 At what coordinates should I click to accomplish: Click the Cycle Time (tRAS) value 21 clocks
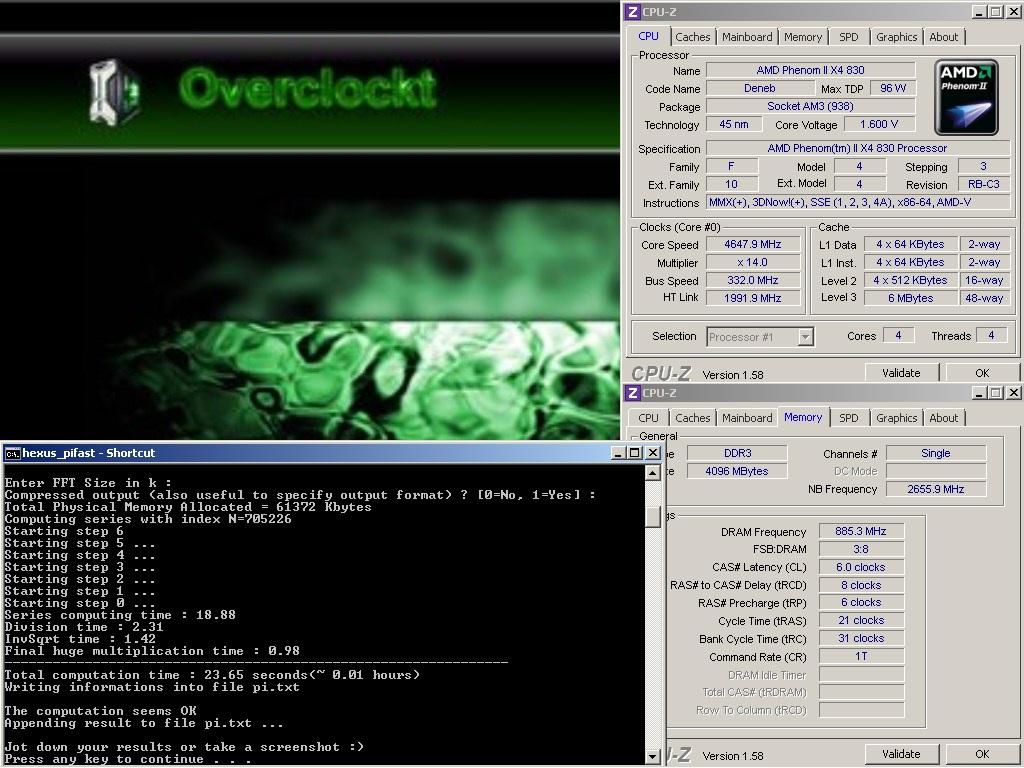pos(861,620)
